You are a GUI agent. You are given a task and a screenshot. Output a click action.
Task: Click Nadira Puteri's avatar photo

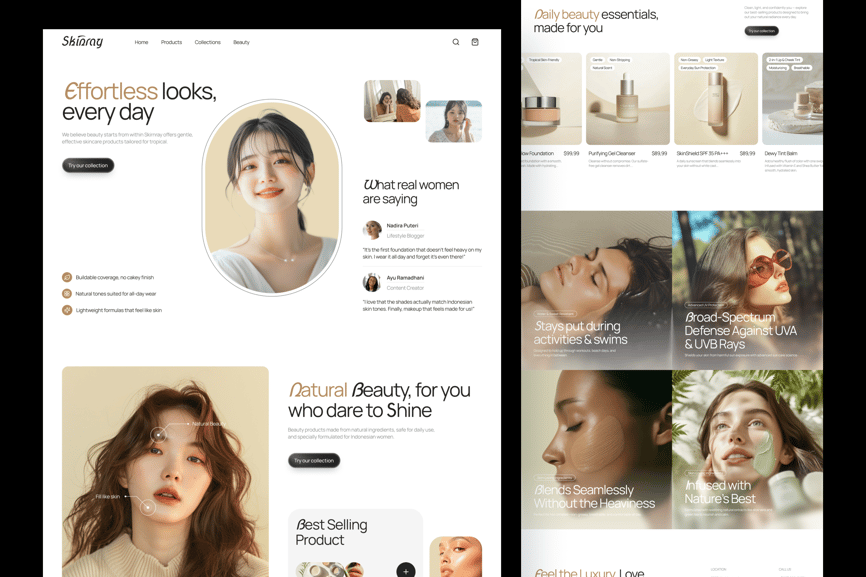[x=372, y=230]
